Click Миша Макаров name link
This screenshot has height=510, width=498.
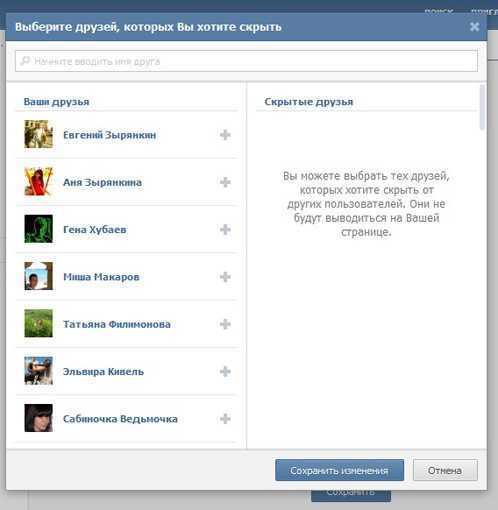(101, 277)
